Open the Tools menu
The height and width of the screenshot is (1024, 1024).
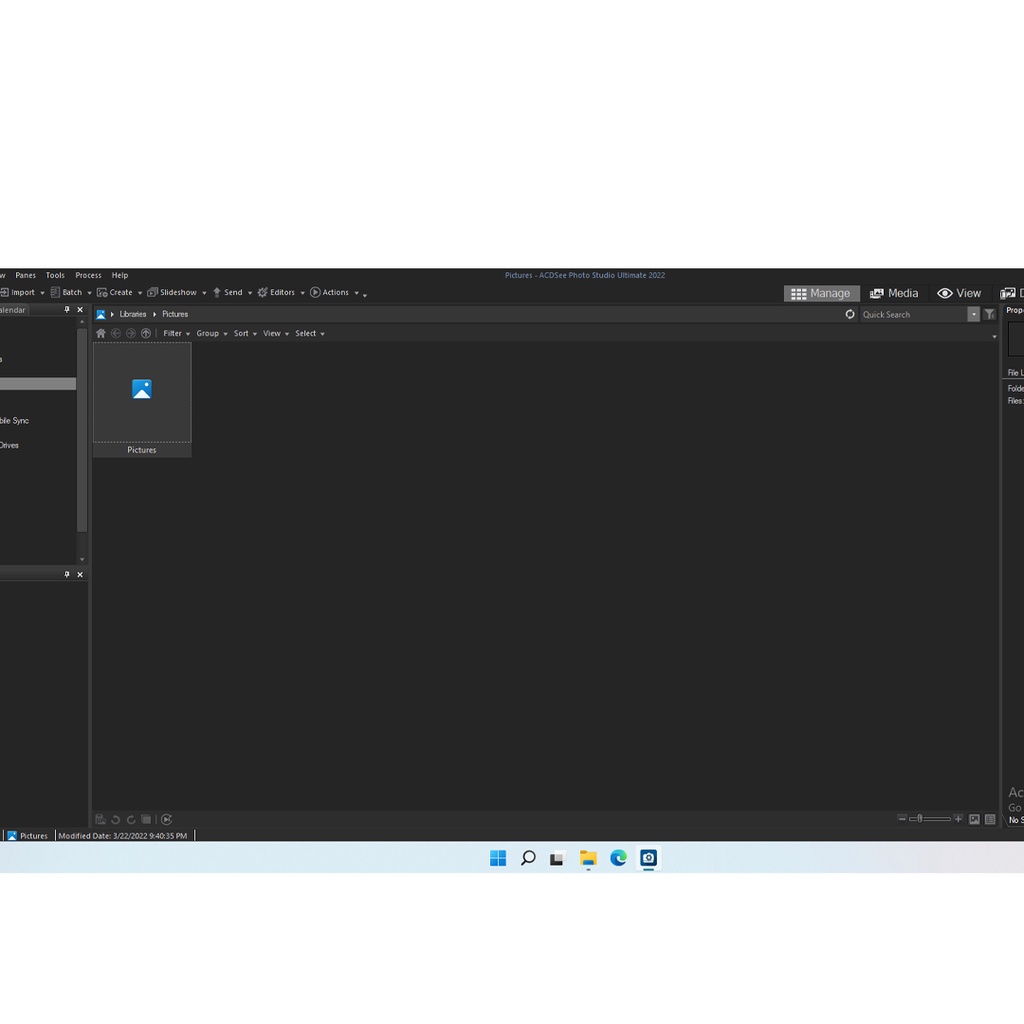(55, 275)
